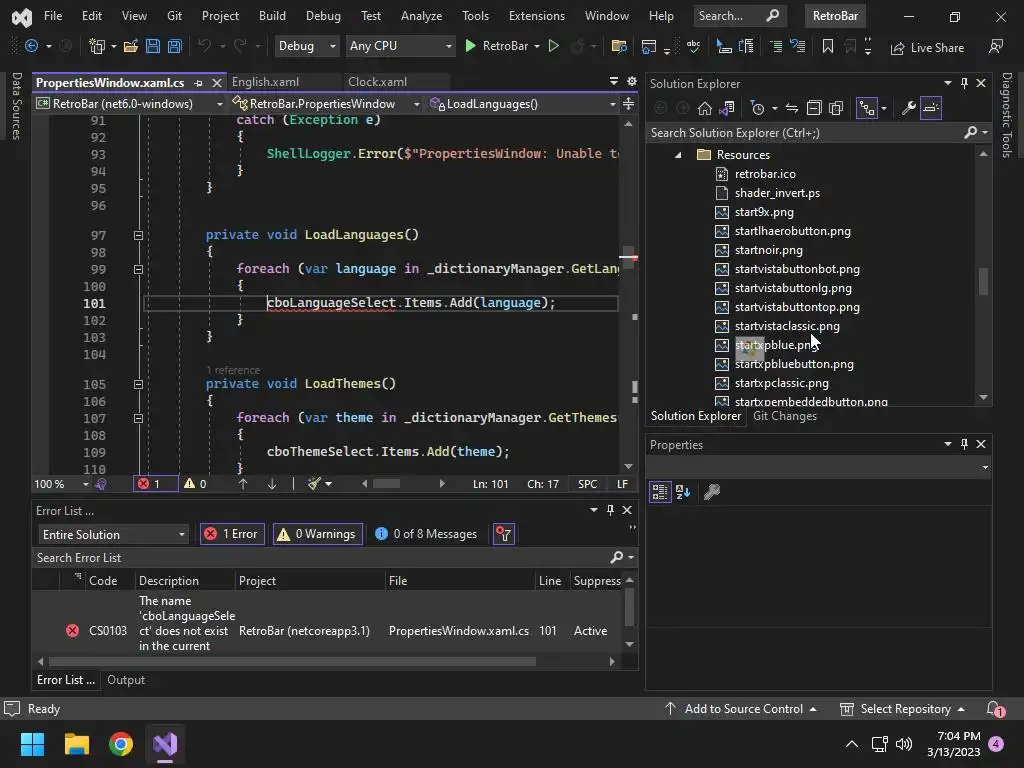Click the Find in Files toolbar icon
The width and height of the screenshot is (1024, 768).
618,46
